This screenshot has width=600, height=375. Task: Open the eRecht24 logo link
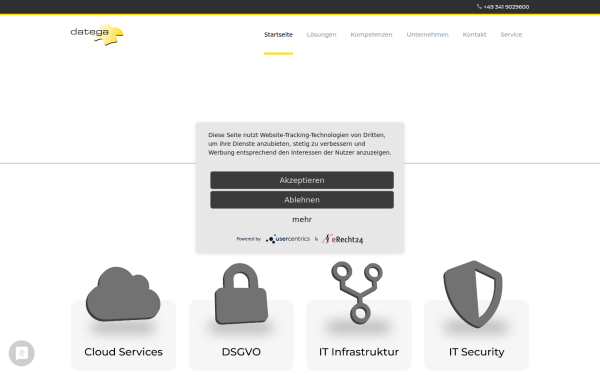point(342,239)
